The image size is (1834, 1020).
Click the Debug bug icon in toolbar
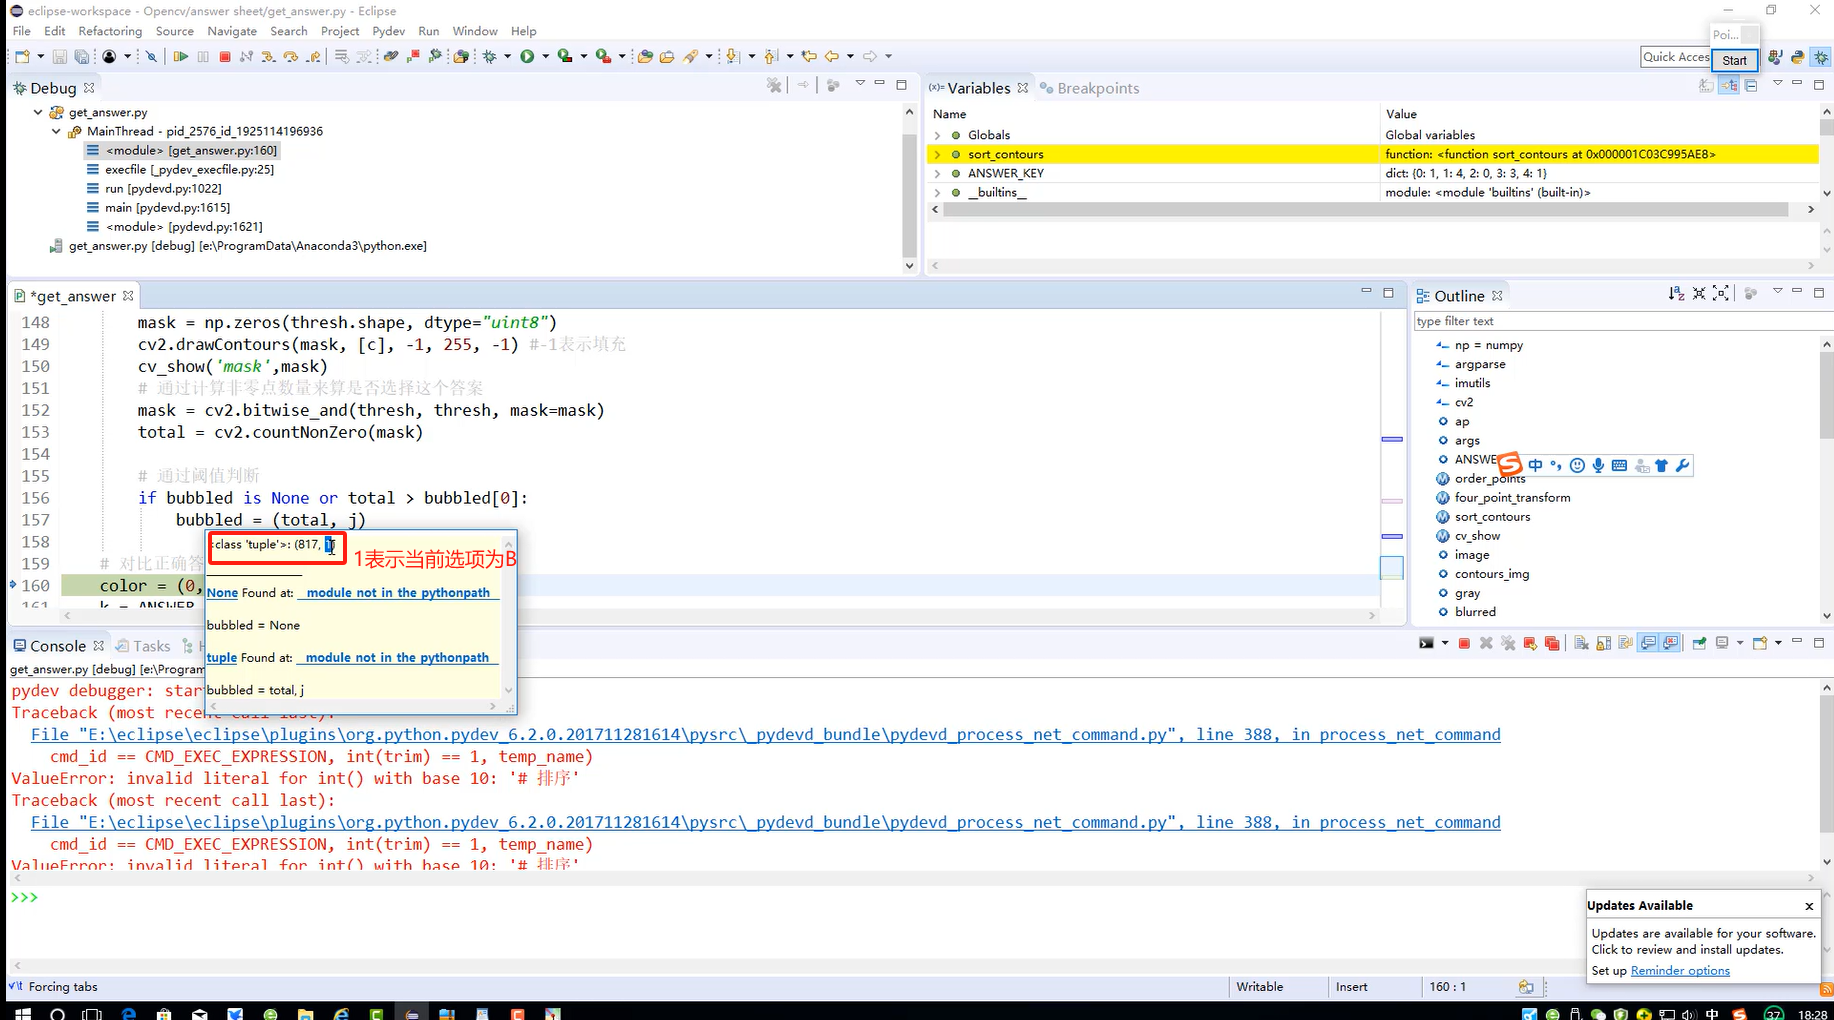[490, 57]
